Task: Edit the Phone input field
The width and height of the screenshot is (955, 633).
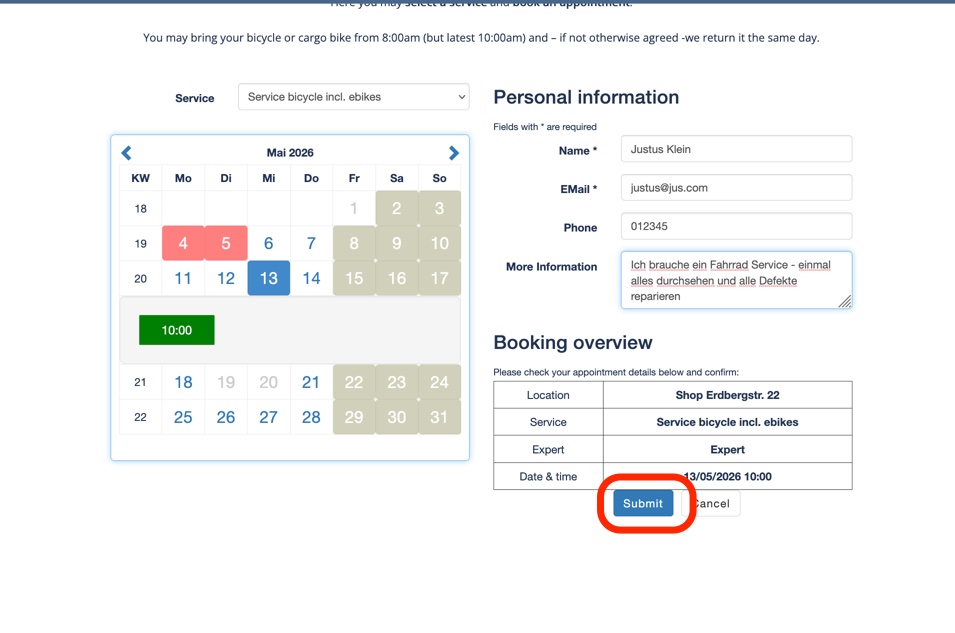Action: [736, 226]
